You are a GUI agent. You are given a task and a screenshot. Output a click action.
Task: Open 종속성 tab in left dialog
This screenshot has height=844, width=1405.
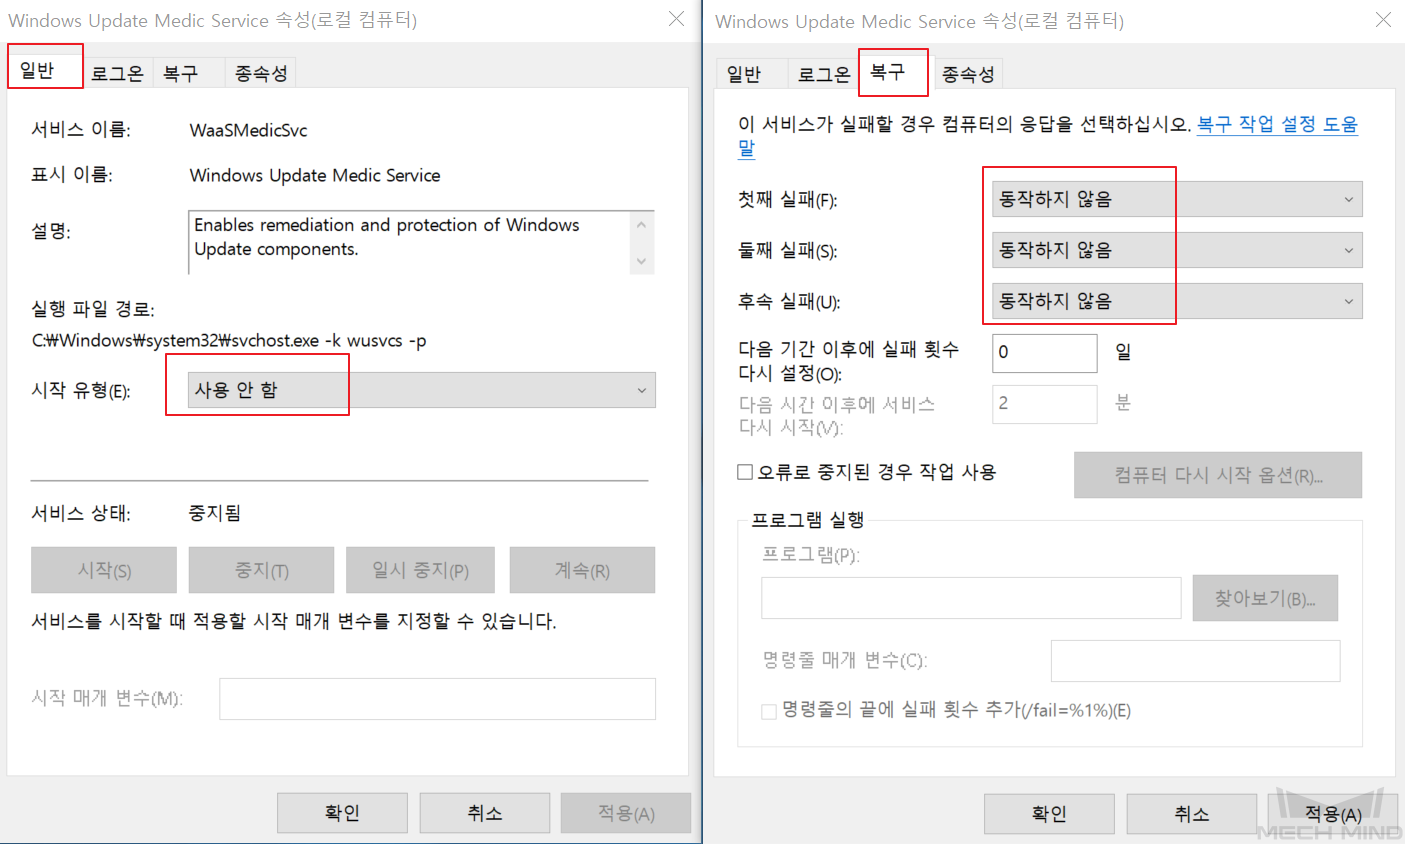pyautogui.click(x=261, y=73)
